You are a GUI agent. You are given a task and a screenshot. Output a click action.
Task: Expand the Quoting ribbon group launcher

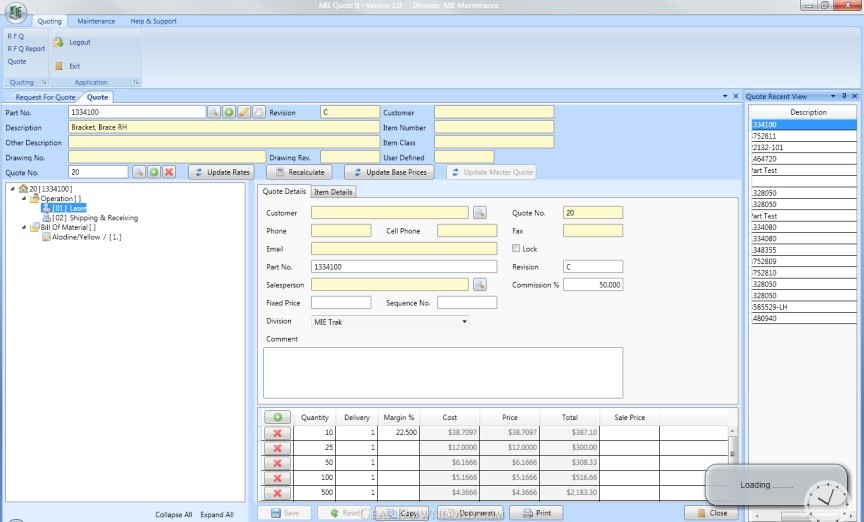point(44,82)
